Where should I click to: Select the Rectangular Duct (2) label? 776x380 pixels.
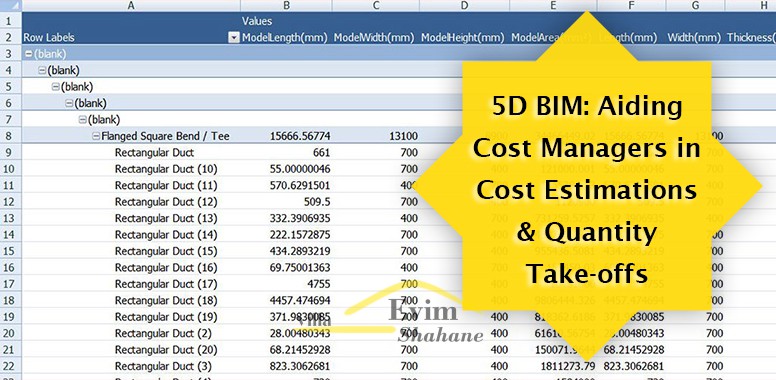tap(163, 333)
